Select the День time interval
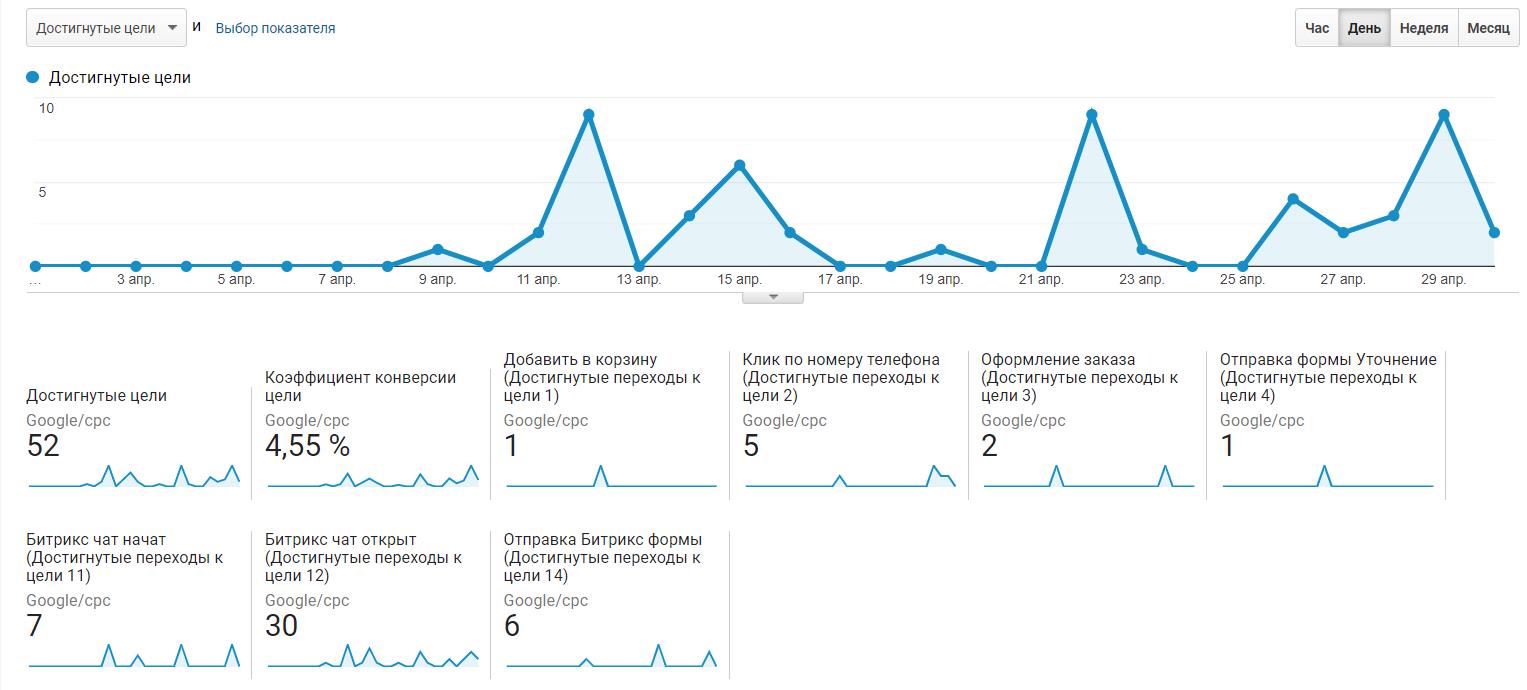The width and height of the screenshot is (1527, 690). click(1364, 28)
